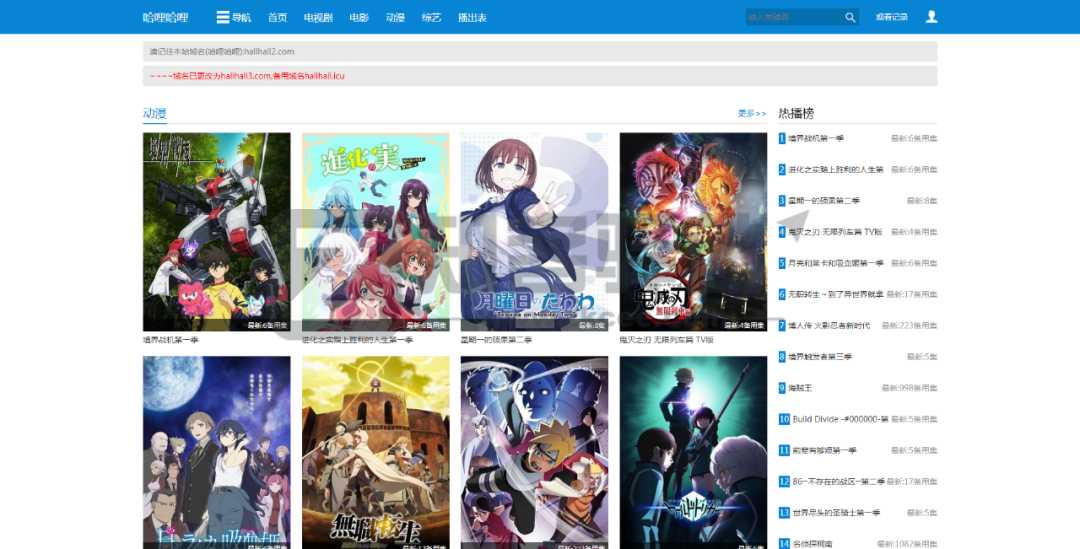Click the 更多>> link for 动漫
The width and height of the screenshot is (1080, 549).
point(752,114)
